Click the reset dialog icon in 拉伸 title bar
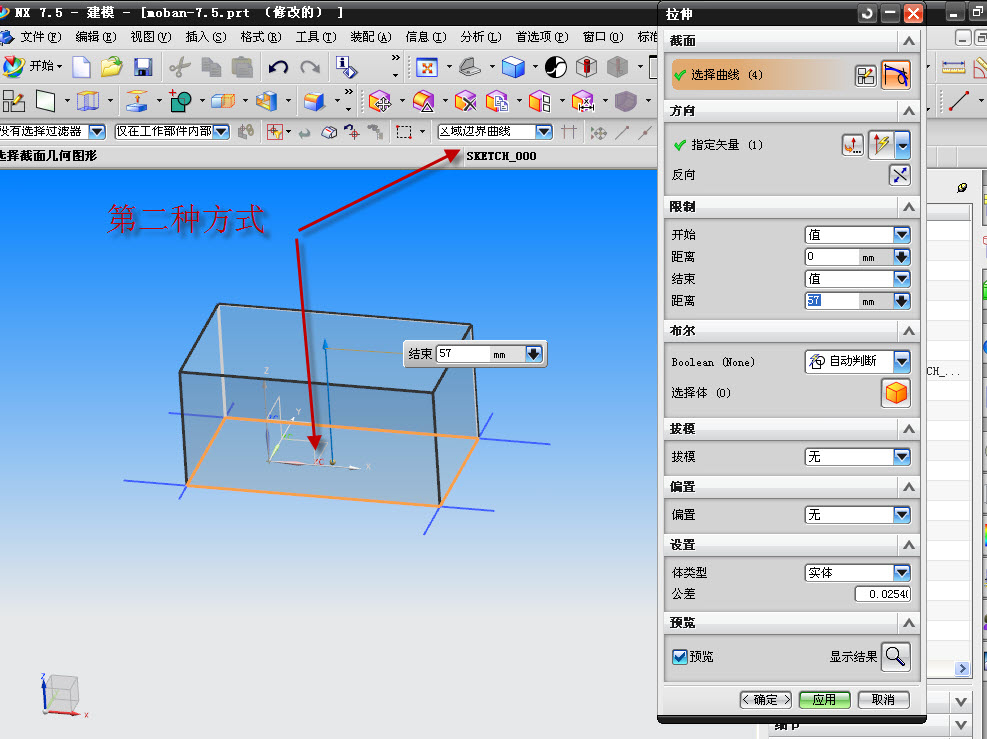This screenshot has height=739, width=987. click(867, 13)
